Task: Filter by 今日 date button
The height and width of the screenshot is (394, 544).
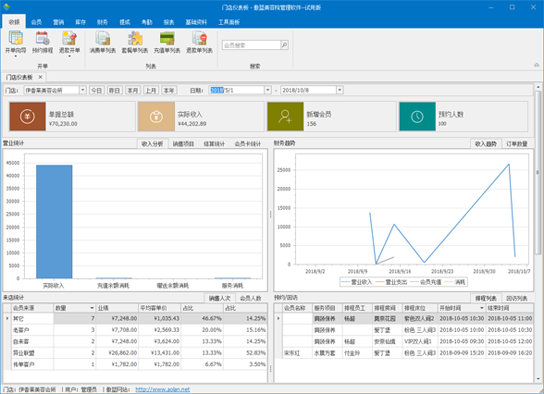Action: click(x=96, y=90)
